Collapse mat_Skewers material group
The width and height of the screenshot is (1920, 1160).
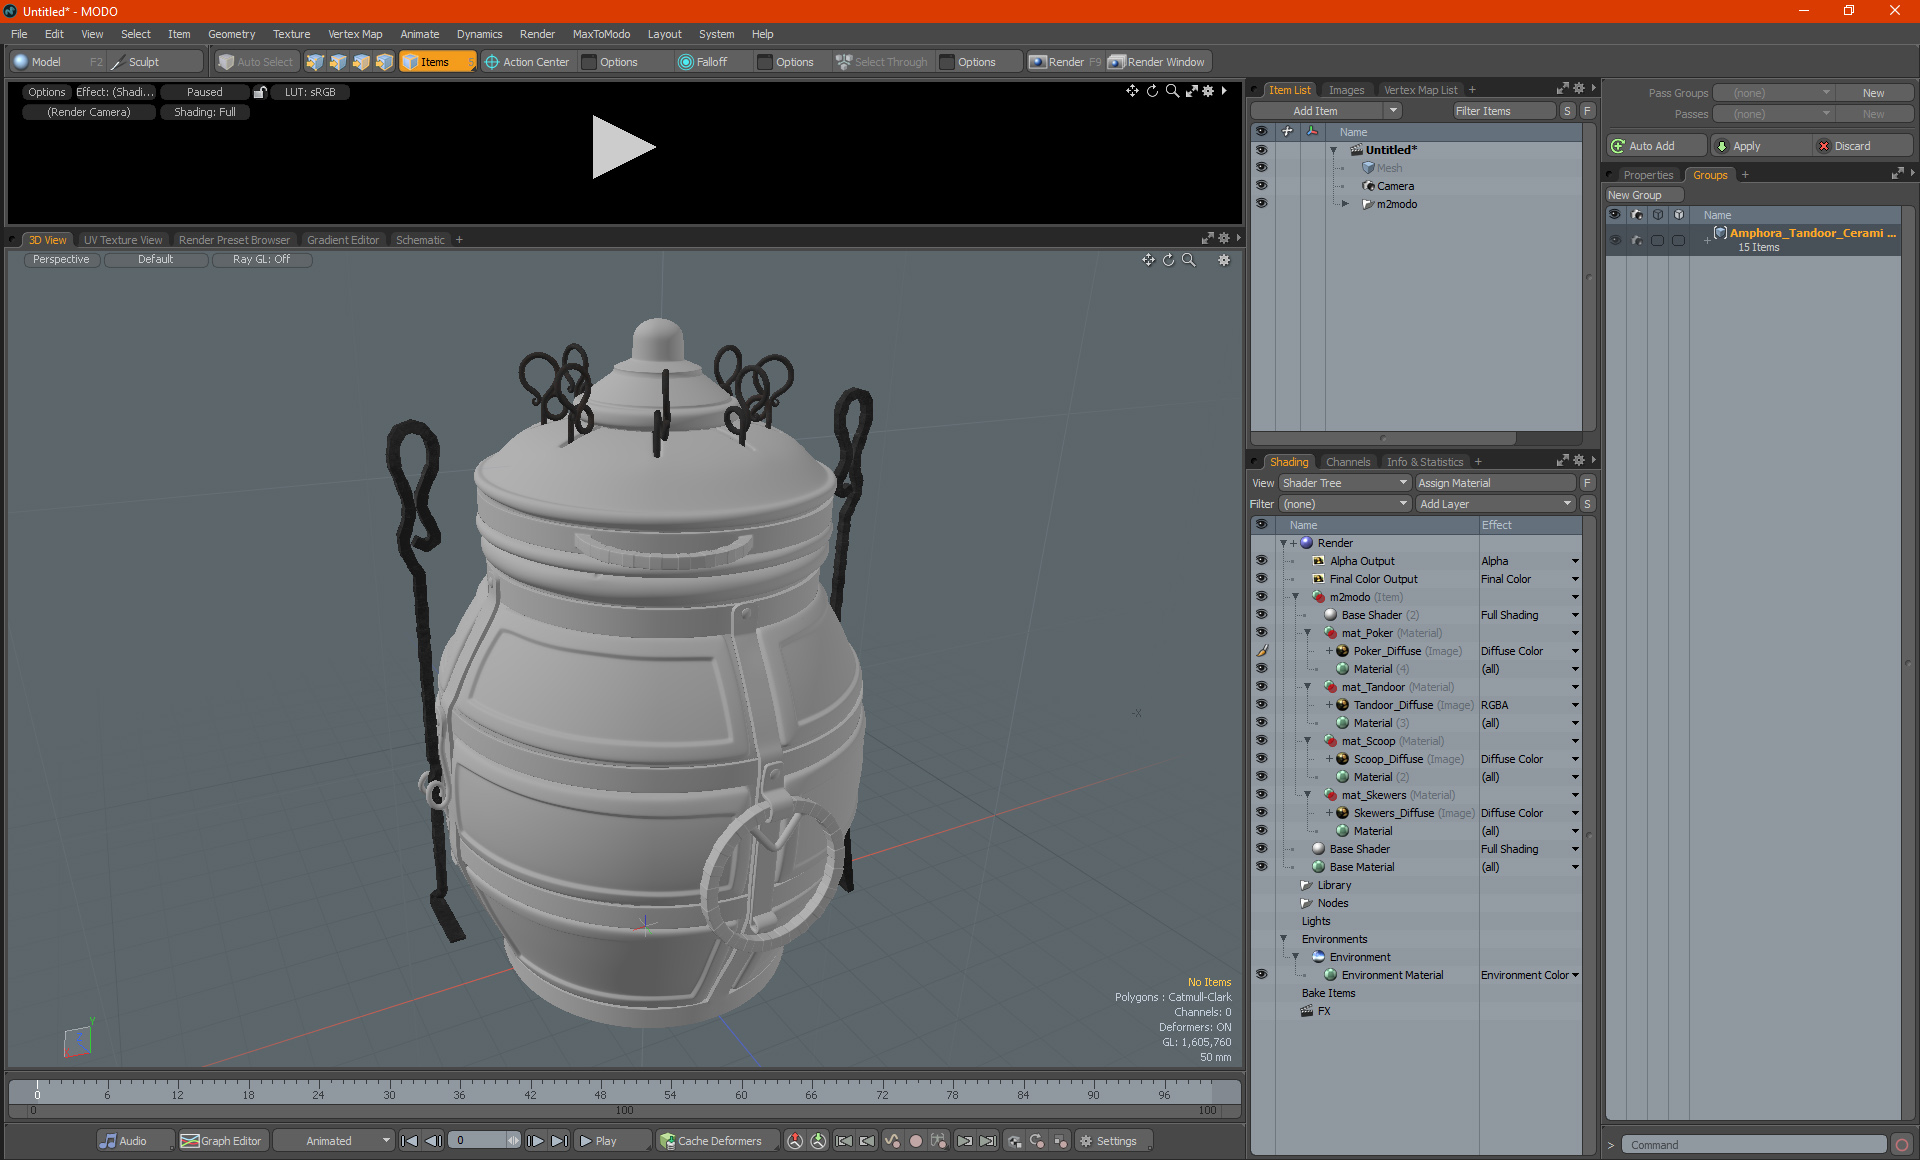[1307, 795]
